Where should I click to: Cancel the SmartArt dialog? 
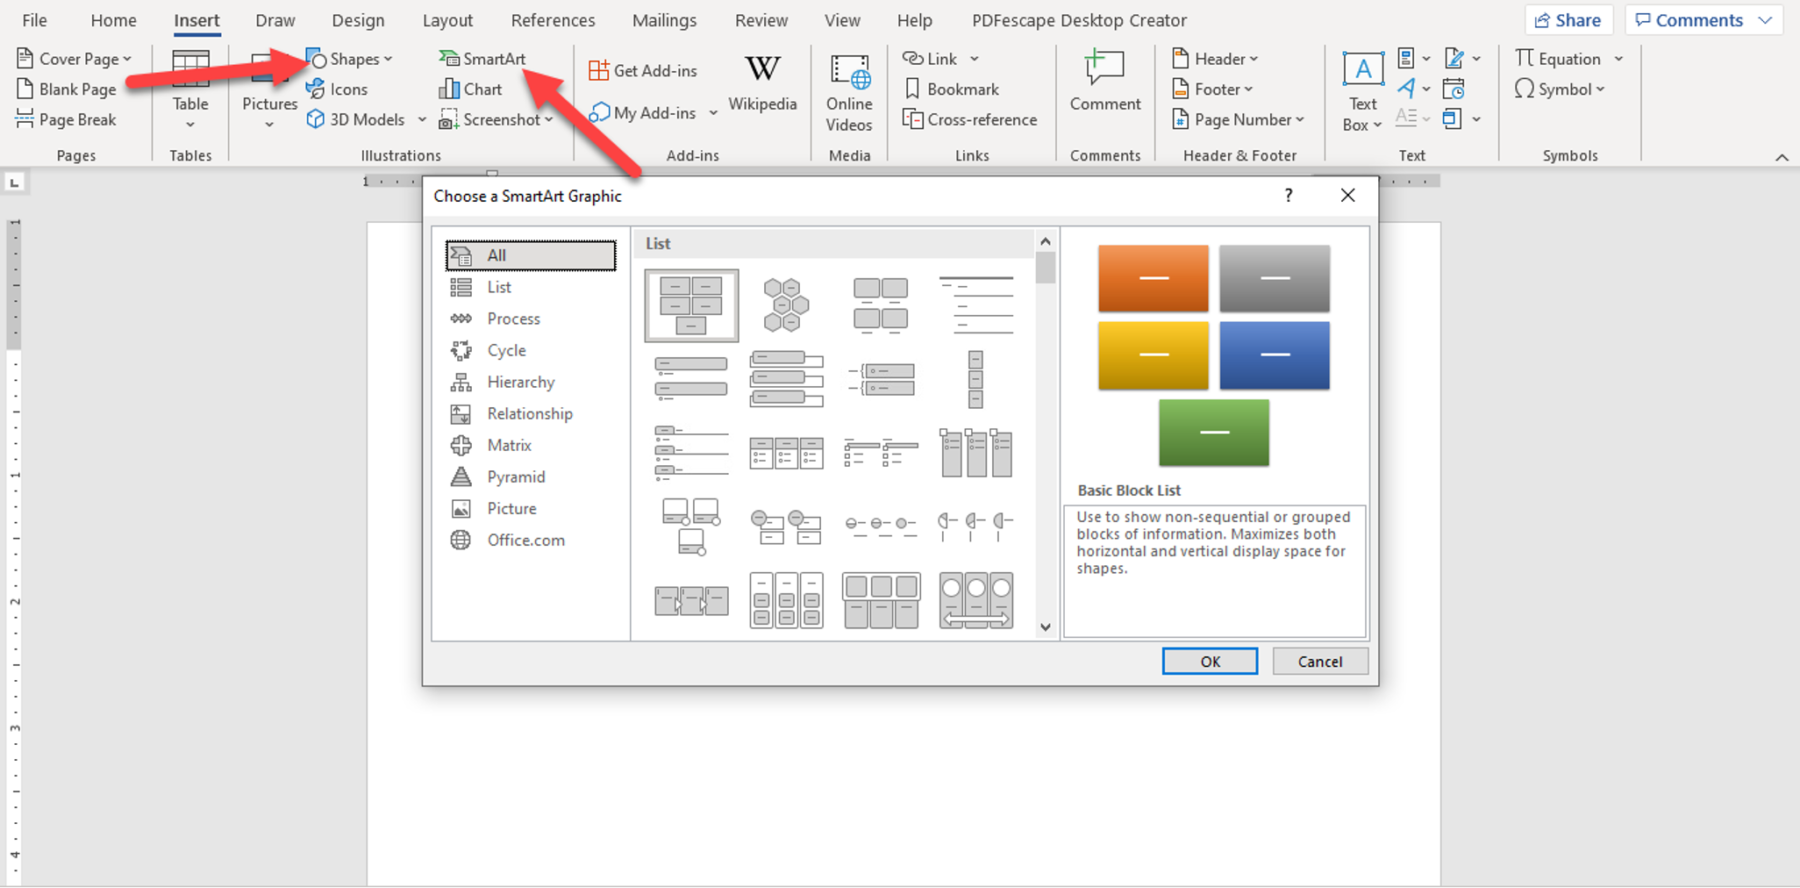tap(1319, 662)
